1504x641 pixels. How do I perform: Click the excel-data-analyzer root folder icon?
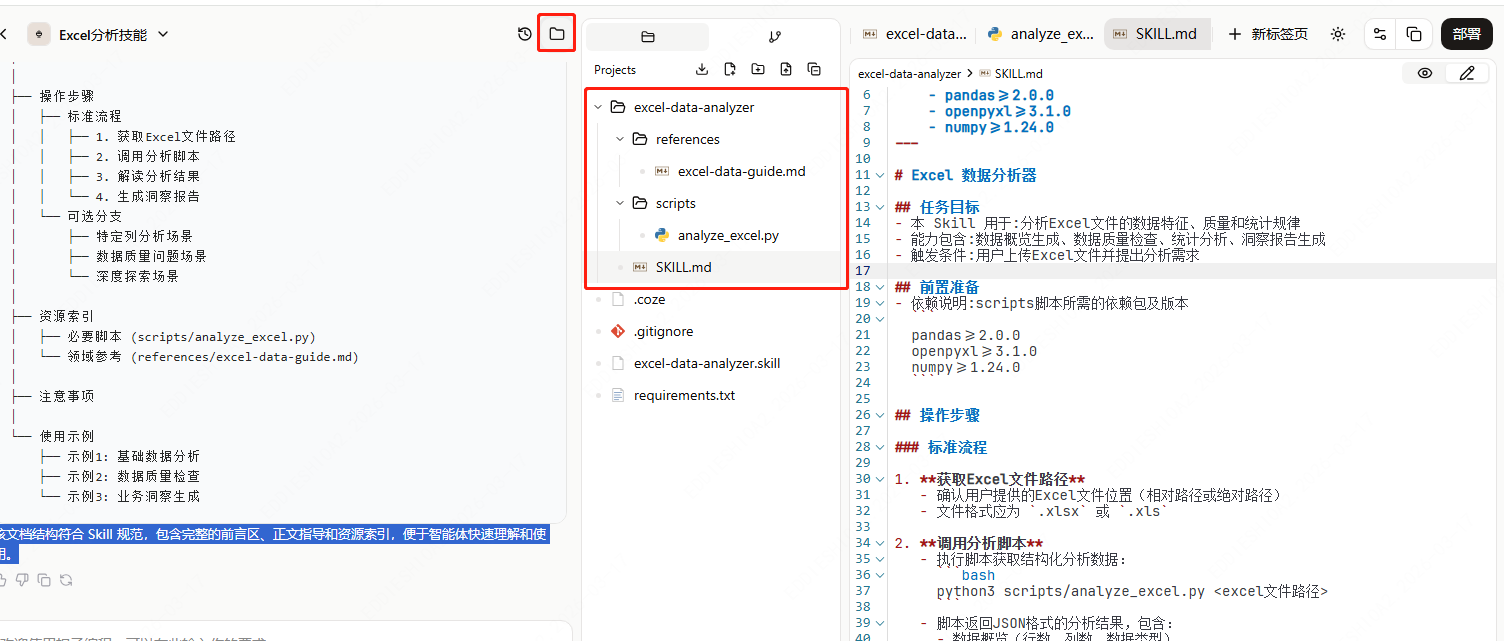tap(617, 107)
